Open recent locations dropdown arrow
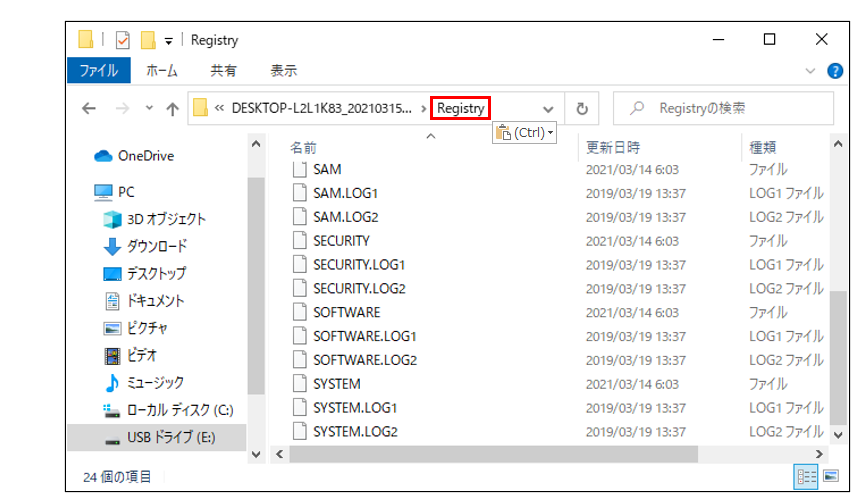The image size is (863, 503). coord(149,108)
